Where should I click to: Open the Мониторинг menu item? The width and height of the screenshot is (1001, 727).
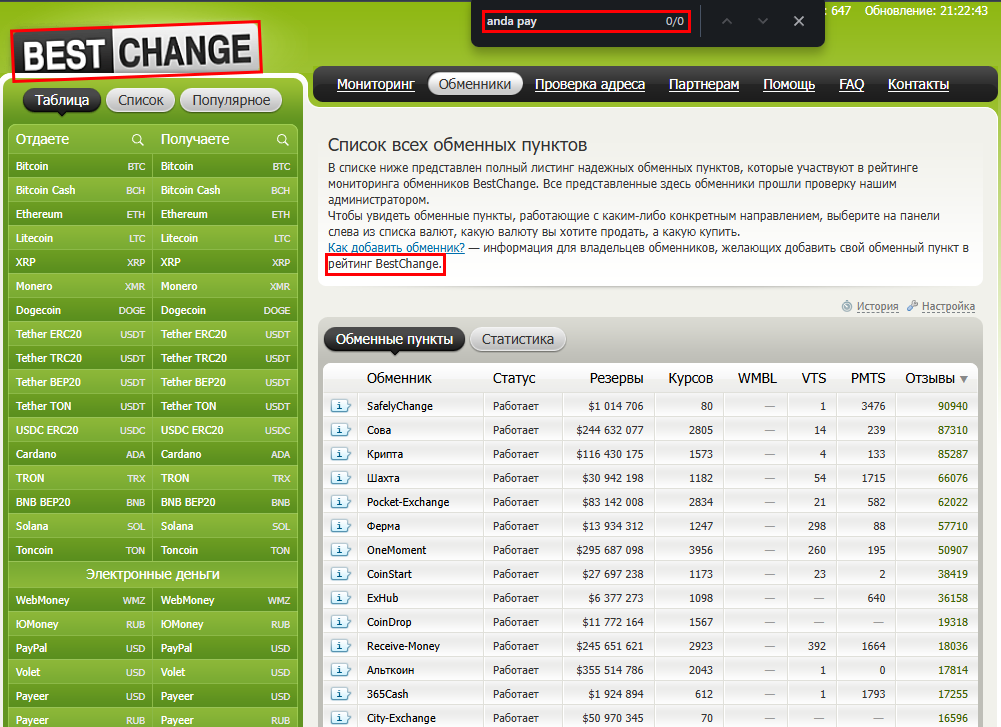pos(375,84)
